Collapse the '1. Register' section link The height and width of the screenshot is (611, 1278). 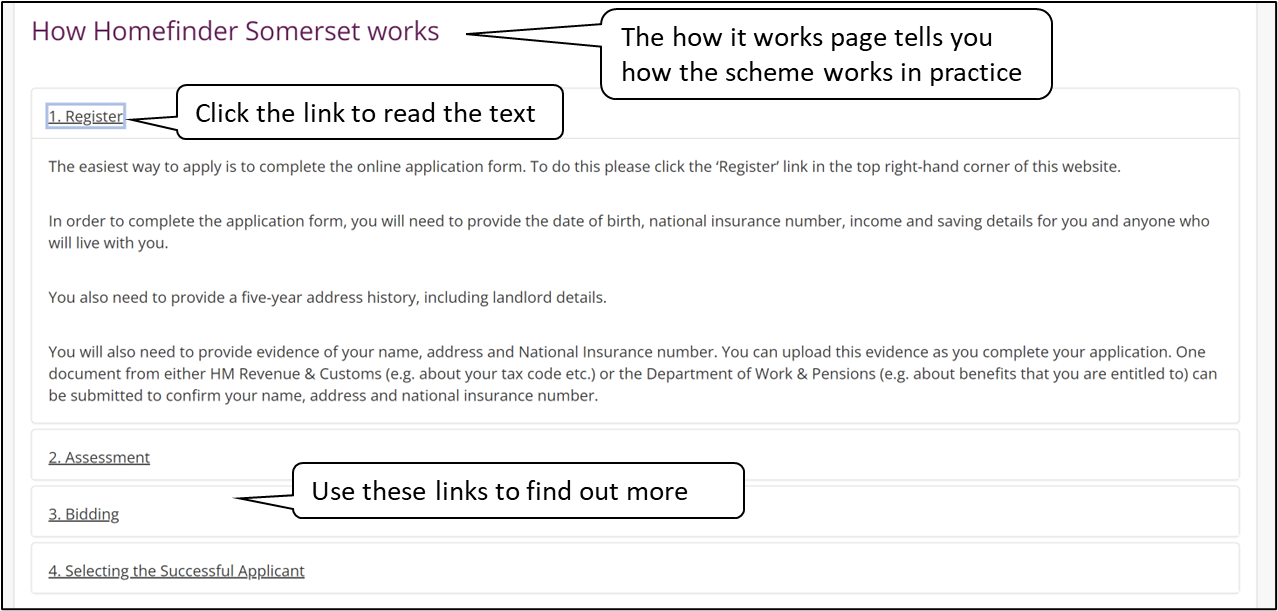click(x=86, y=116)
